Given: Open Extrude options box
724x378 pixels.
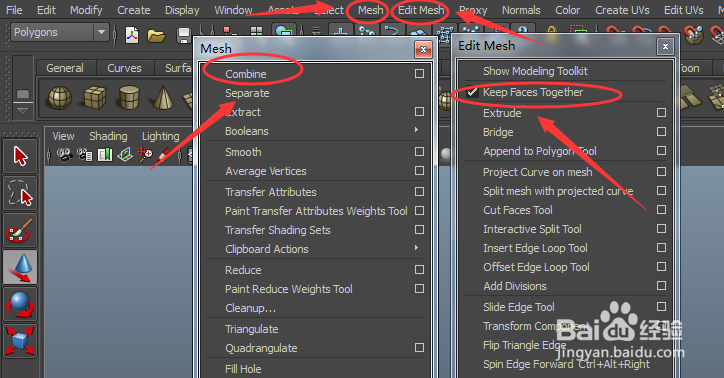Looking at the screenshot, I should click(661, 113).
